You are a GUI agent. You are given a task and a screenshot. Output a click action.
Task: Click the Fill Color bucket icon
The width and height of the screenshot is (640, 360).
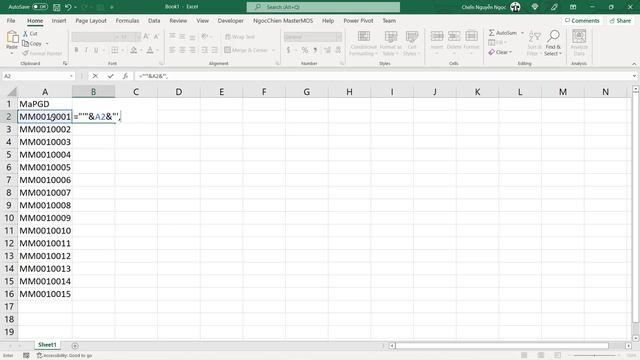133,50
